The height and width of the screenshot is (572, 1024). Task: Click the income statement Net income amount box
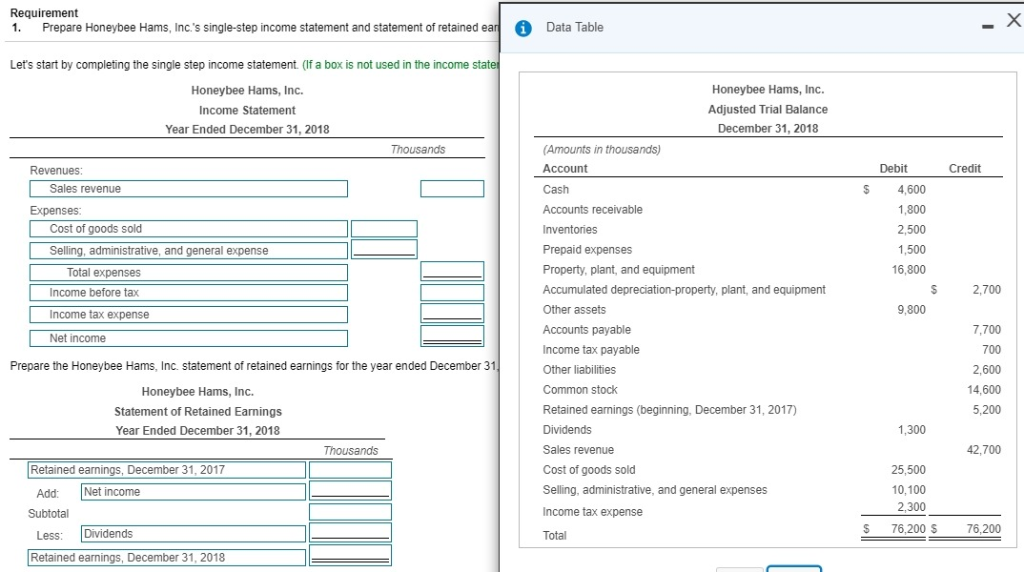[x=452, y=336]
